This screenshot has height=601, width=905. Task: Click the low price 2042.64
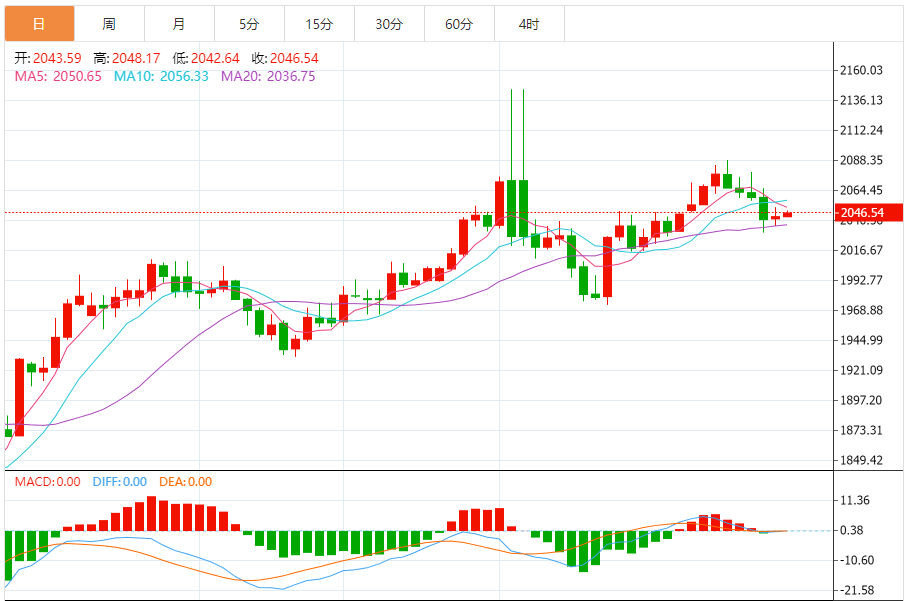215,58
